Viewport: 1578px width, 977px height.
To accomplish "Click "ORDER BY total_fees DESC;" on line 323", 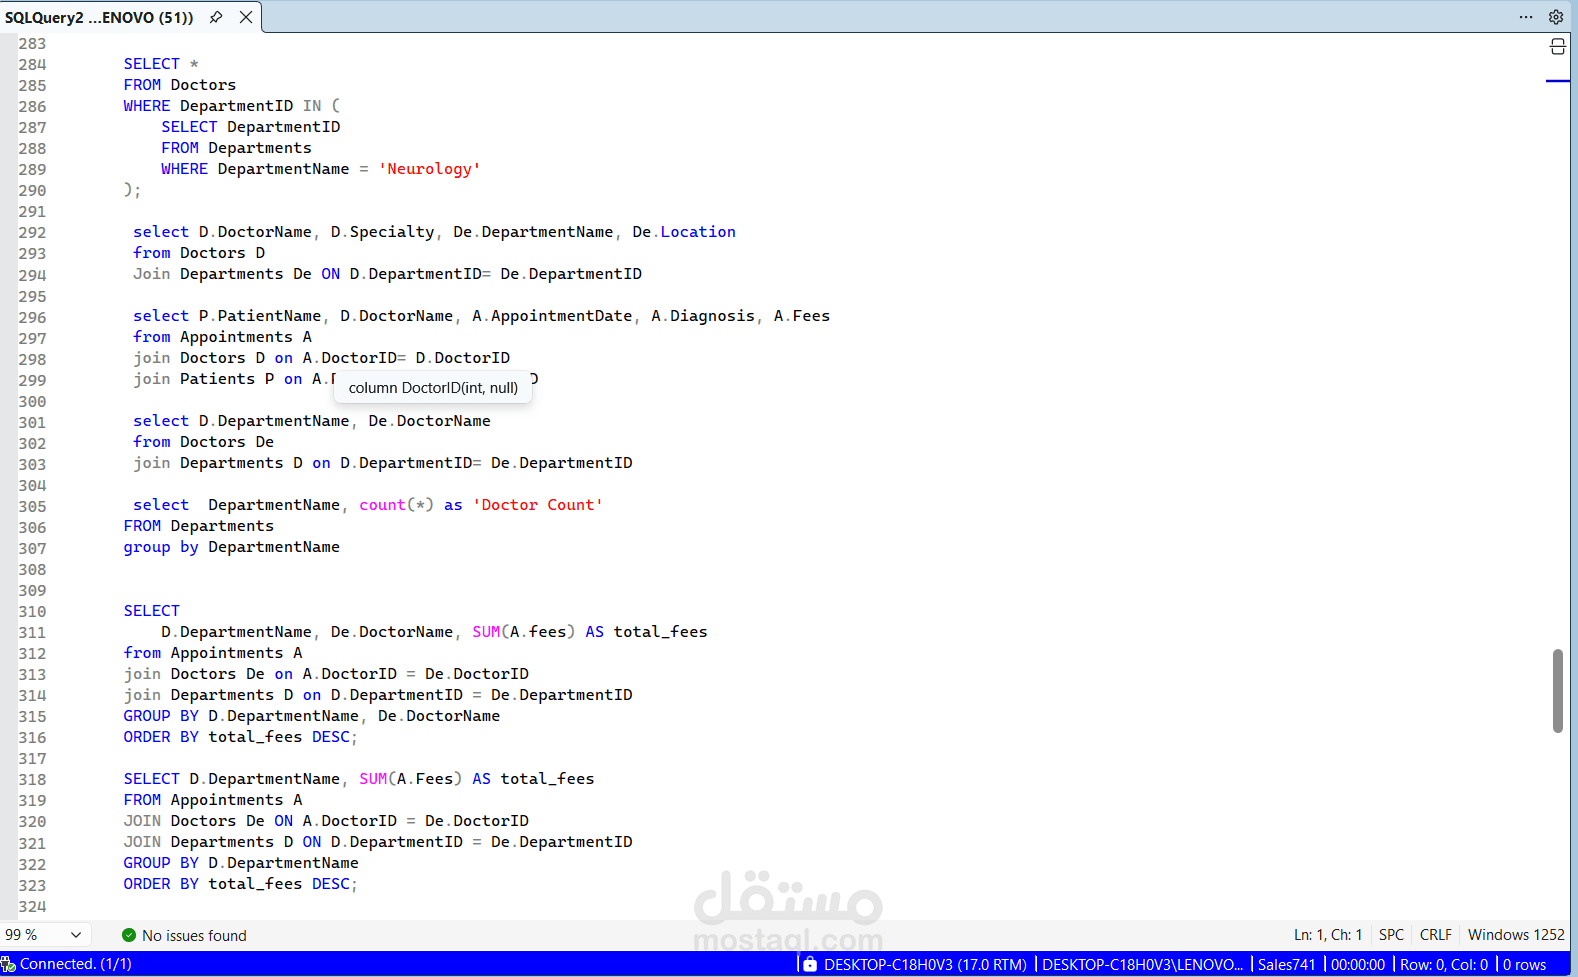I will tap(241, 884).
